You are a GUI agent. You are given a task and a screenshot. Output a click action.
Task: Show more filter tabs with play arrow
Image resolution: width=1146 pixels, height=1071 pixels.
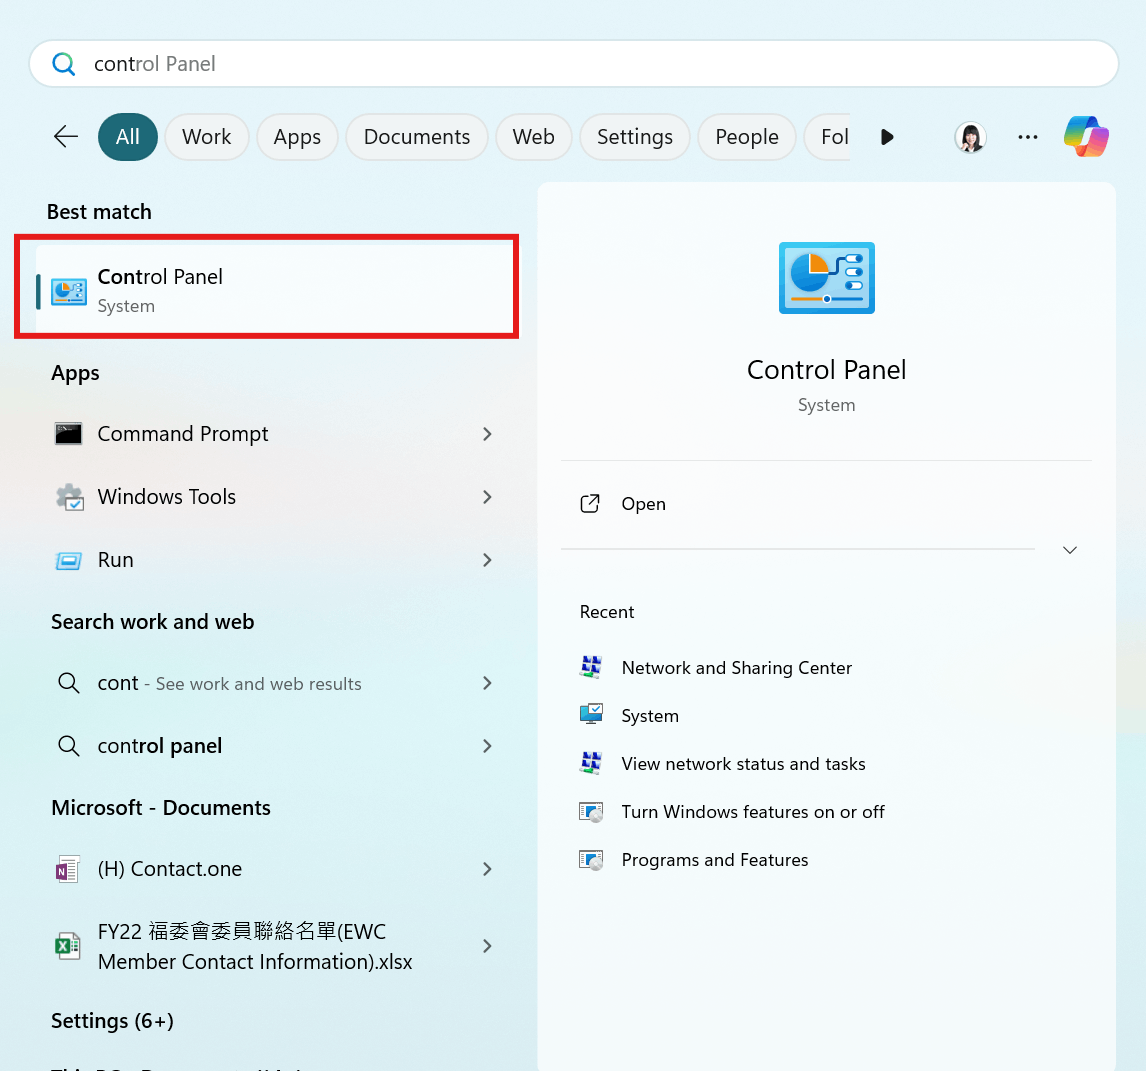[x=887, y=137]
